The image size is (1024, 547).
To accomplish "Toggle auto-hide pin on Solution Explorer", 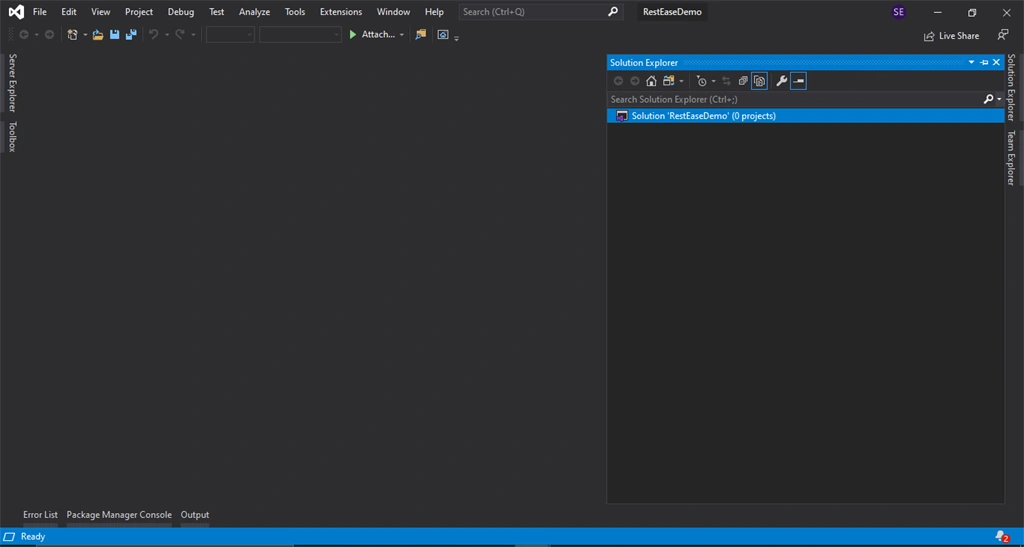I will pos(984,63).
